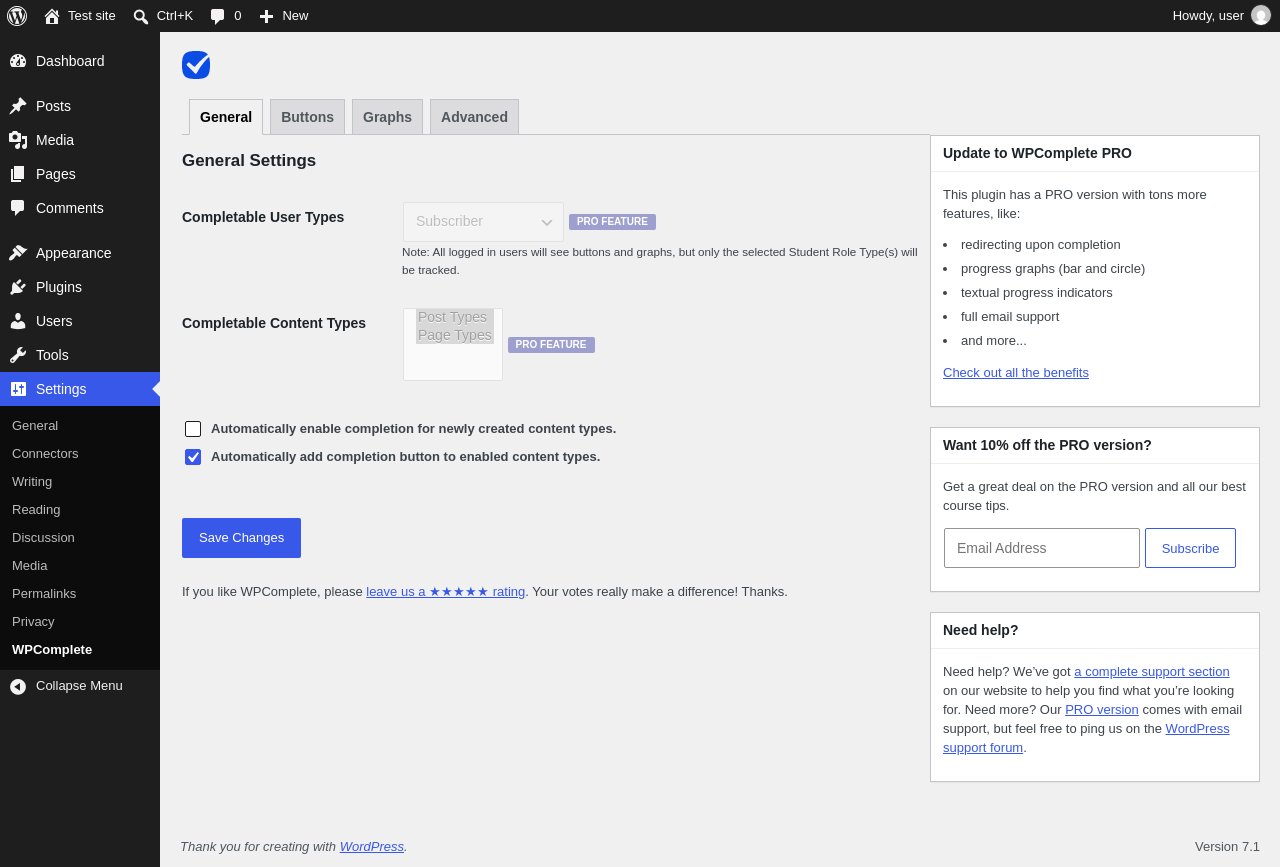Viewport: 1280px width, 867px height.
Task: Click the Media library icon
Action: pyautogui.click(x=18, y=140)
